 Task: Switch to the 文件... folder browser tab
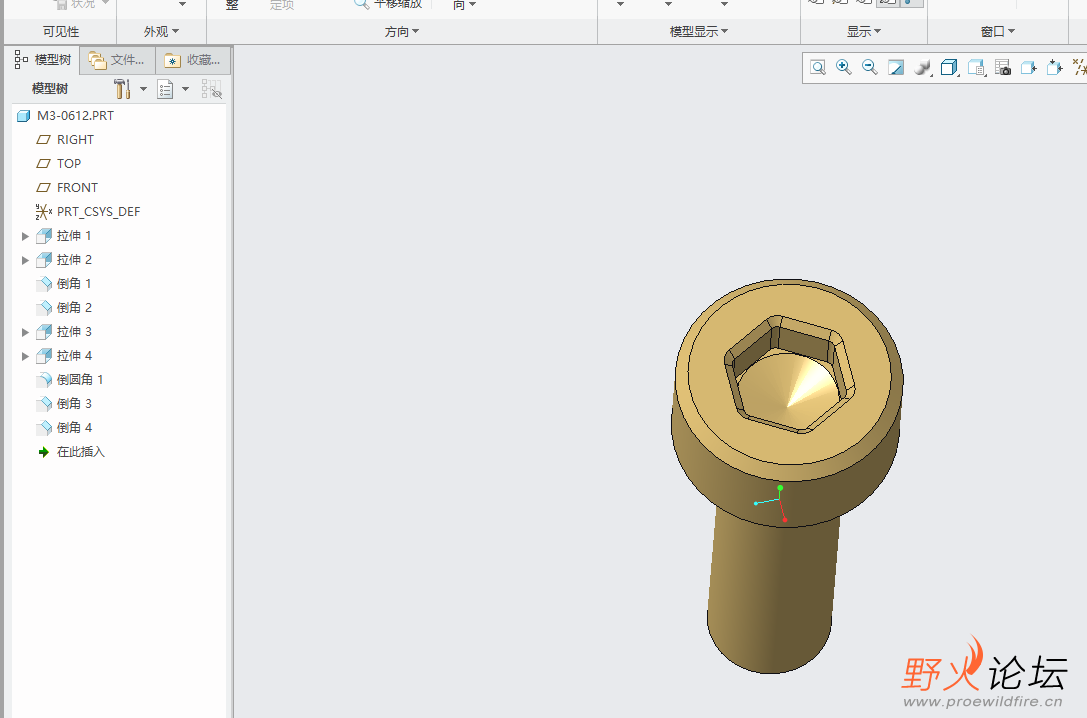(117, 60)
